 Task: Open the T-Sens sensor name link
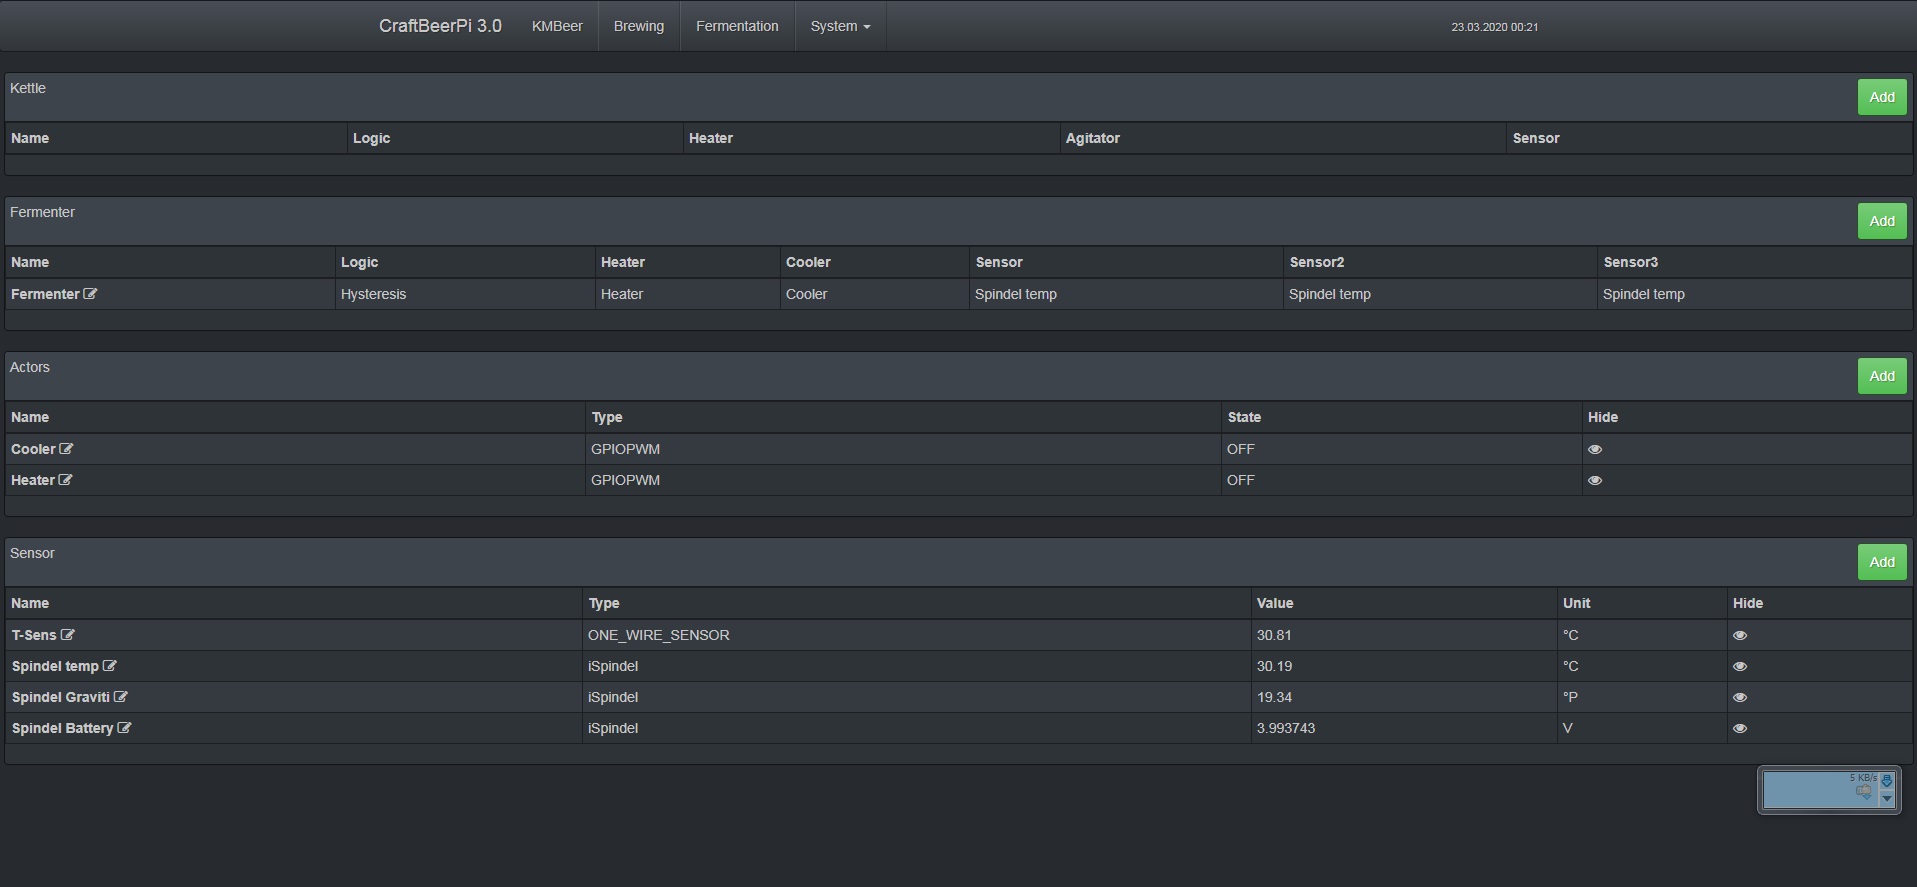34,635
